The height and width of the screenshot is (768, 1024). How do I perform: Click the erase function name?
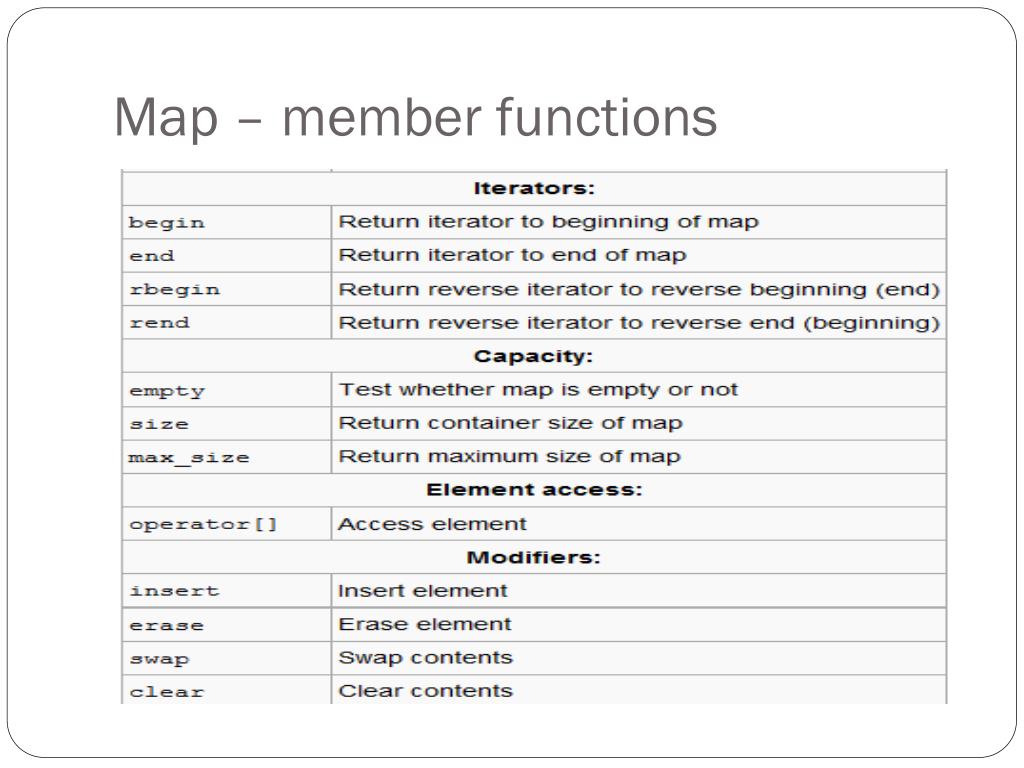167,625
